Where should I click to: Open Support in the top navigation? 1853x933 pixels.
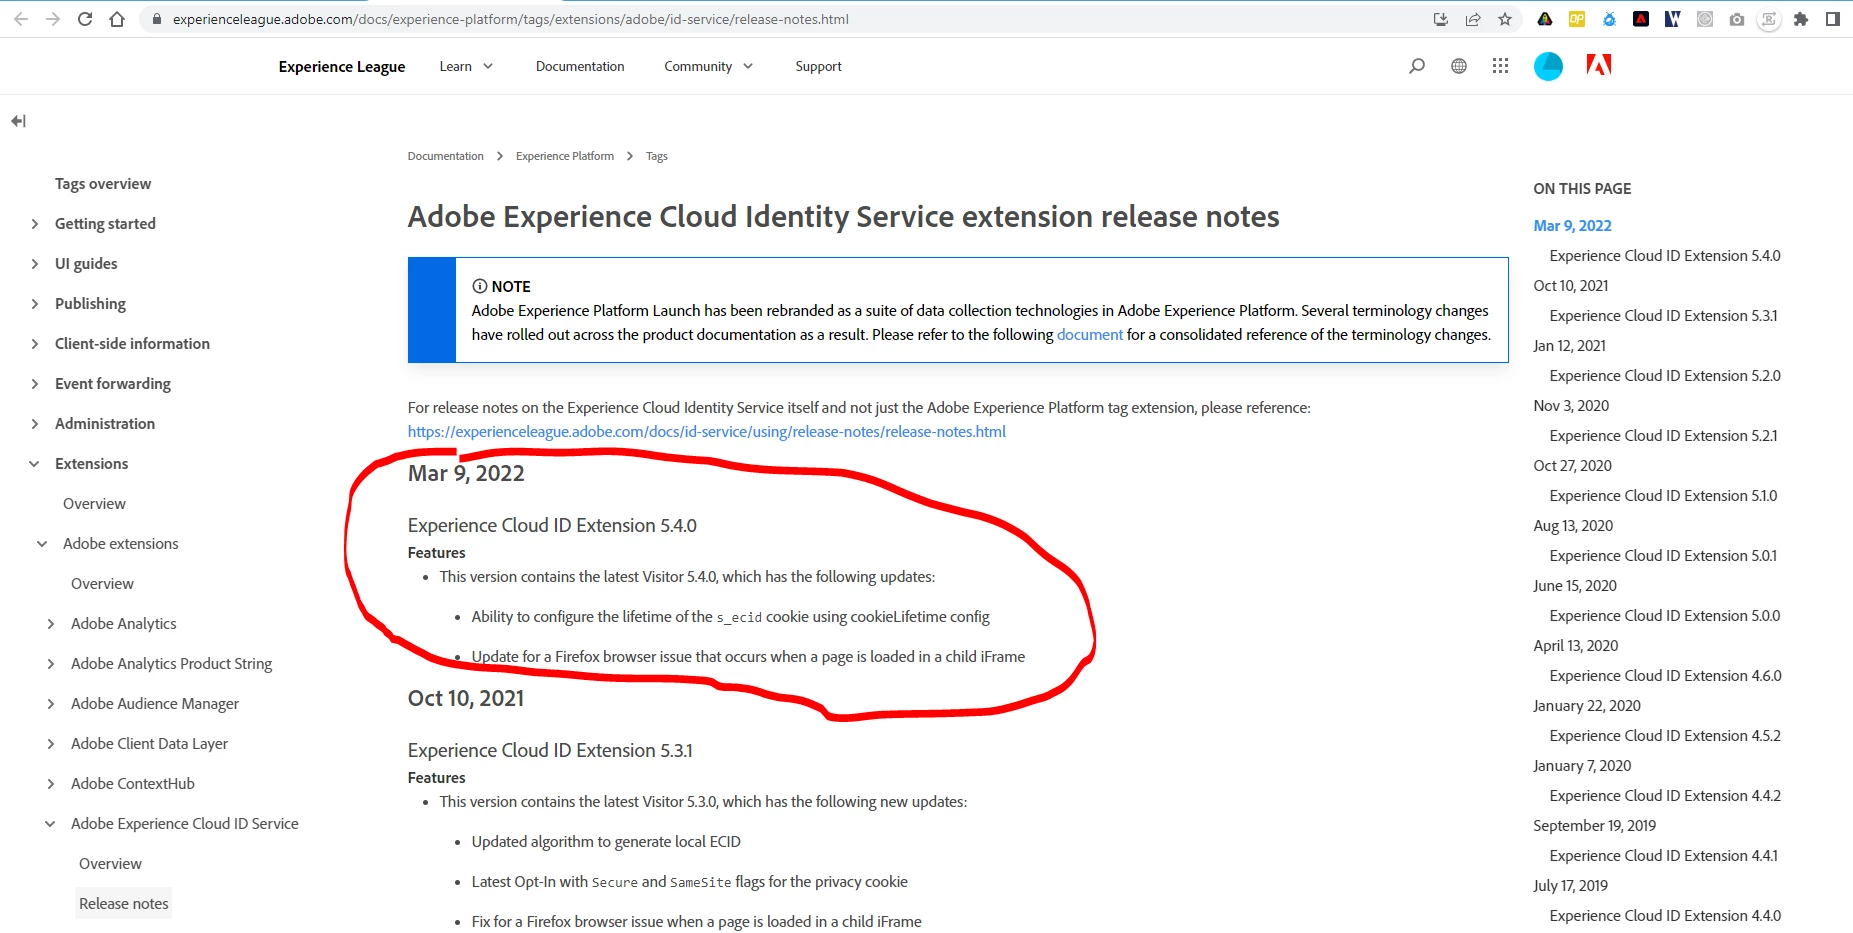[818, 66]
